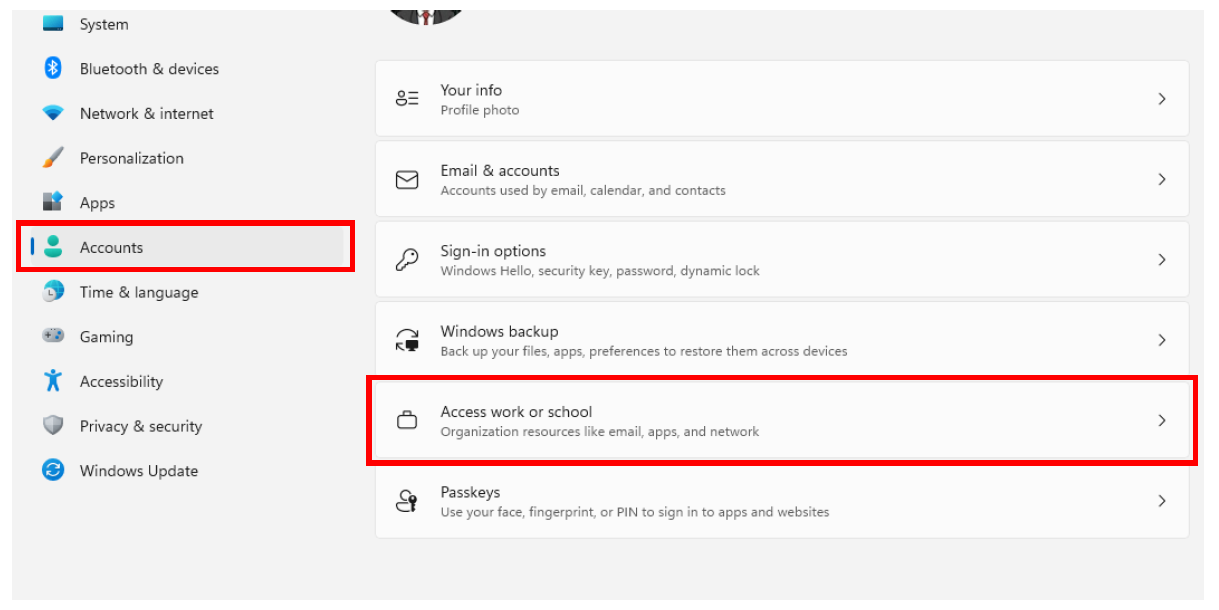Screen dimensions: 1219x610
Task: Click the chevron beside Sign-in options
Action: pyautogui.click(x=1162, y=260)
